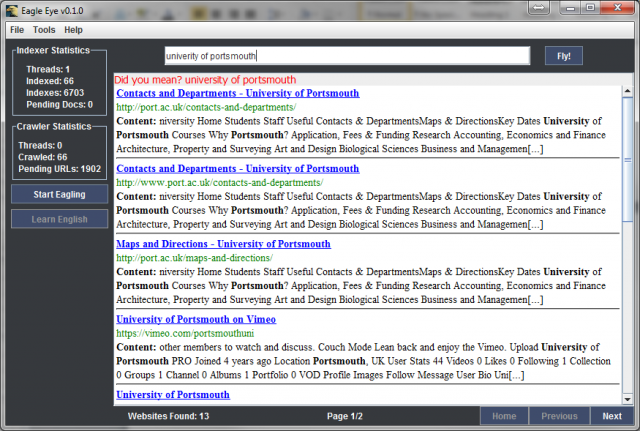Open the last University of Portsmouth result link

pyautogui.click(x=173, y=395)
